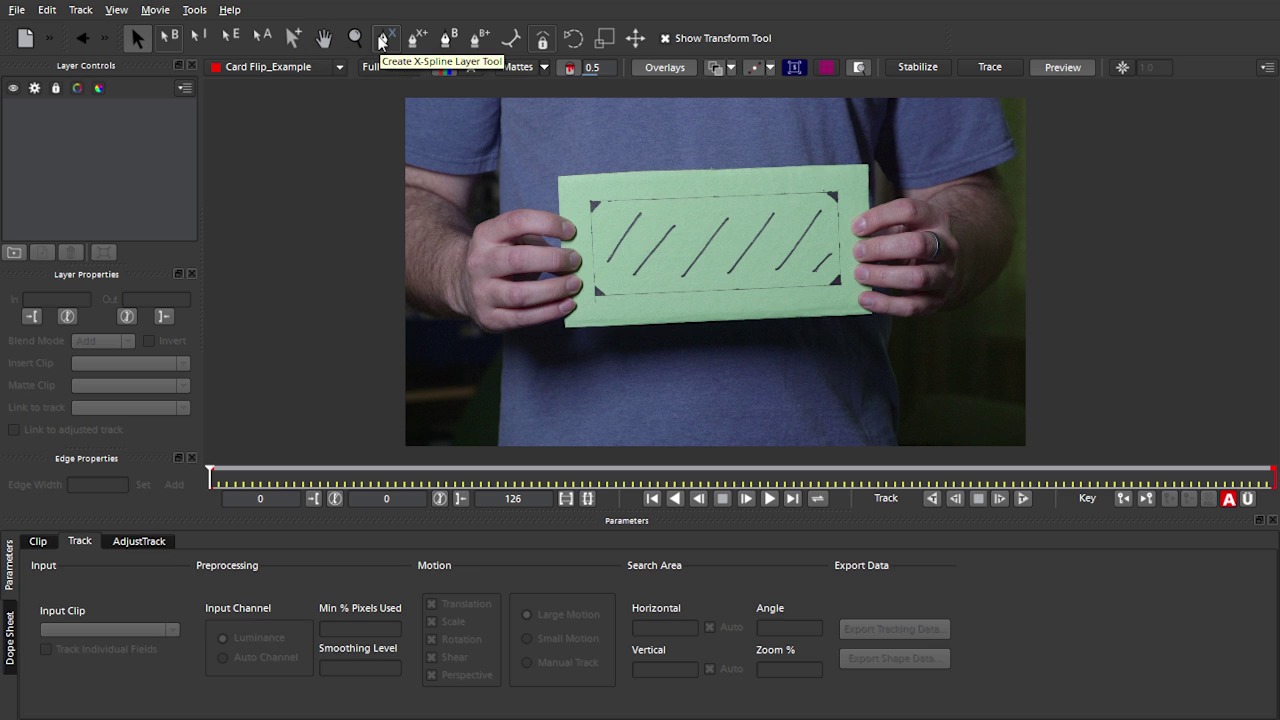Toggle the Show Transform Tool checkbox

(665, 38)
